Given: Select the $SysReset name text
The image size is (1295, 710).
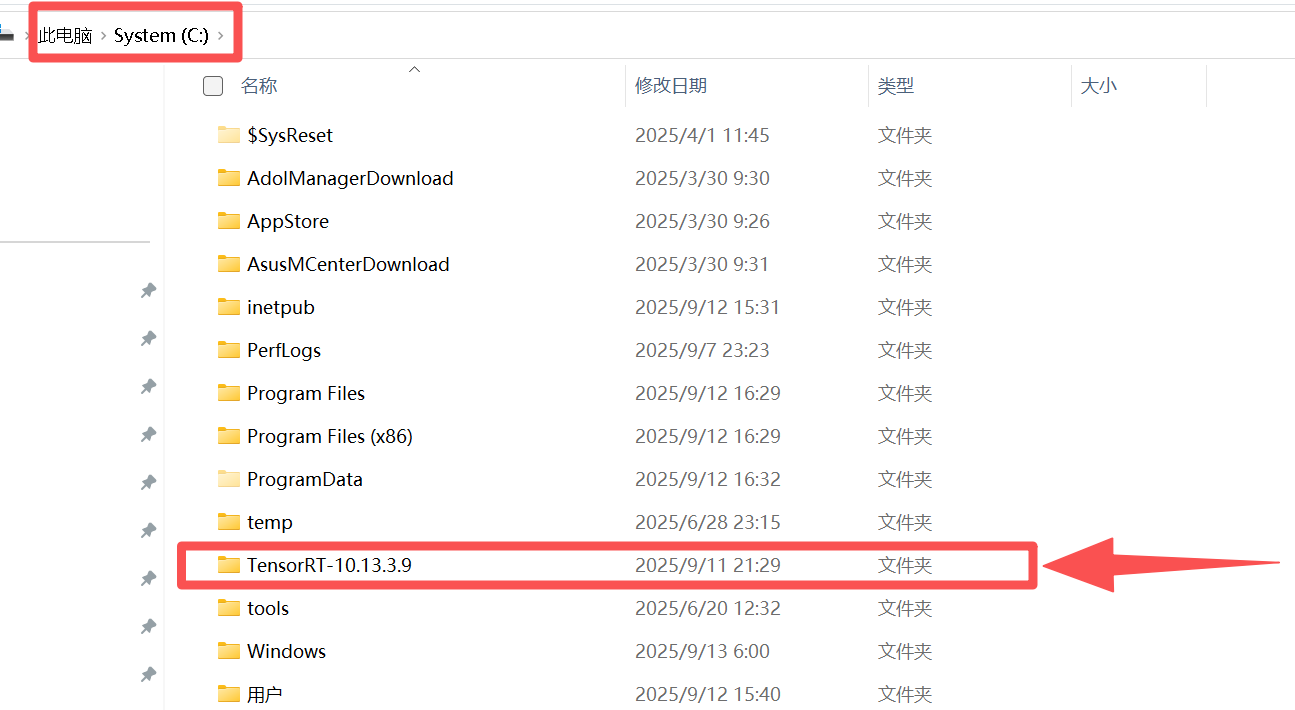Looking at the screenshot, I should [290, 135].
